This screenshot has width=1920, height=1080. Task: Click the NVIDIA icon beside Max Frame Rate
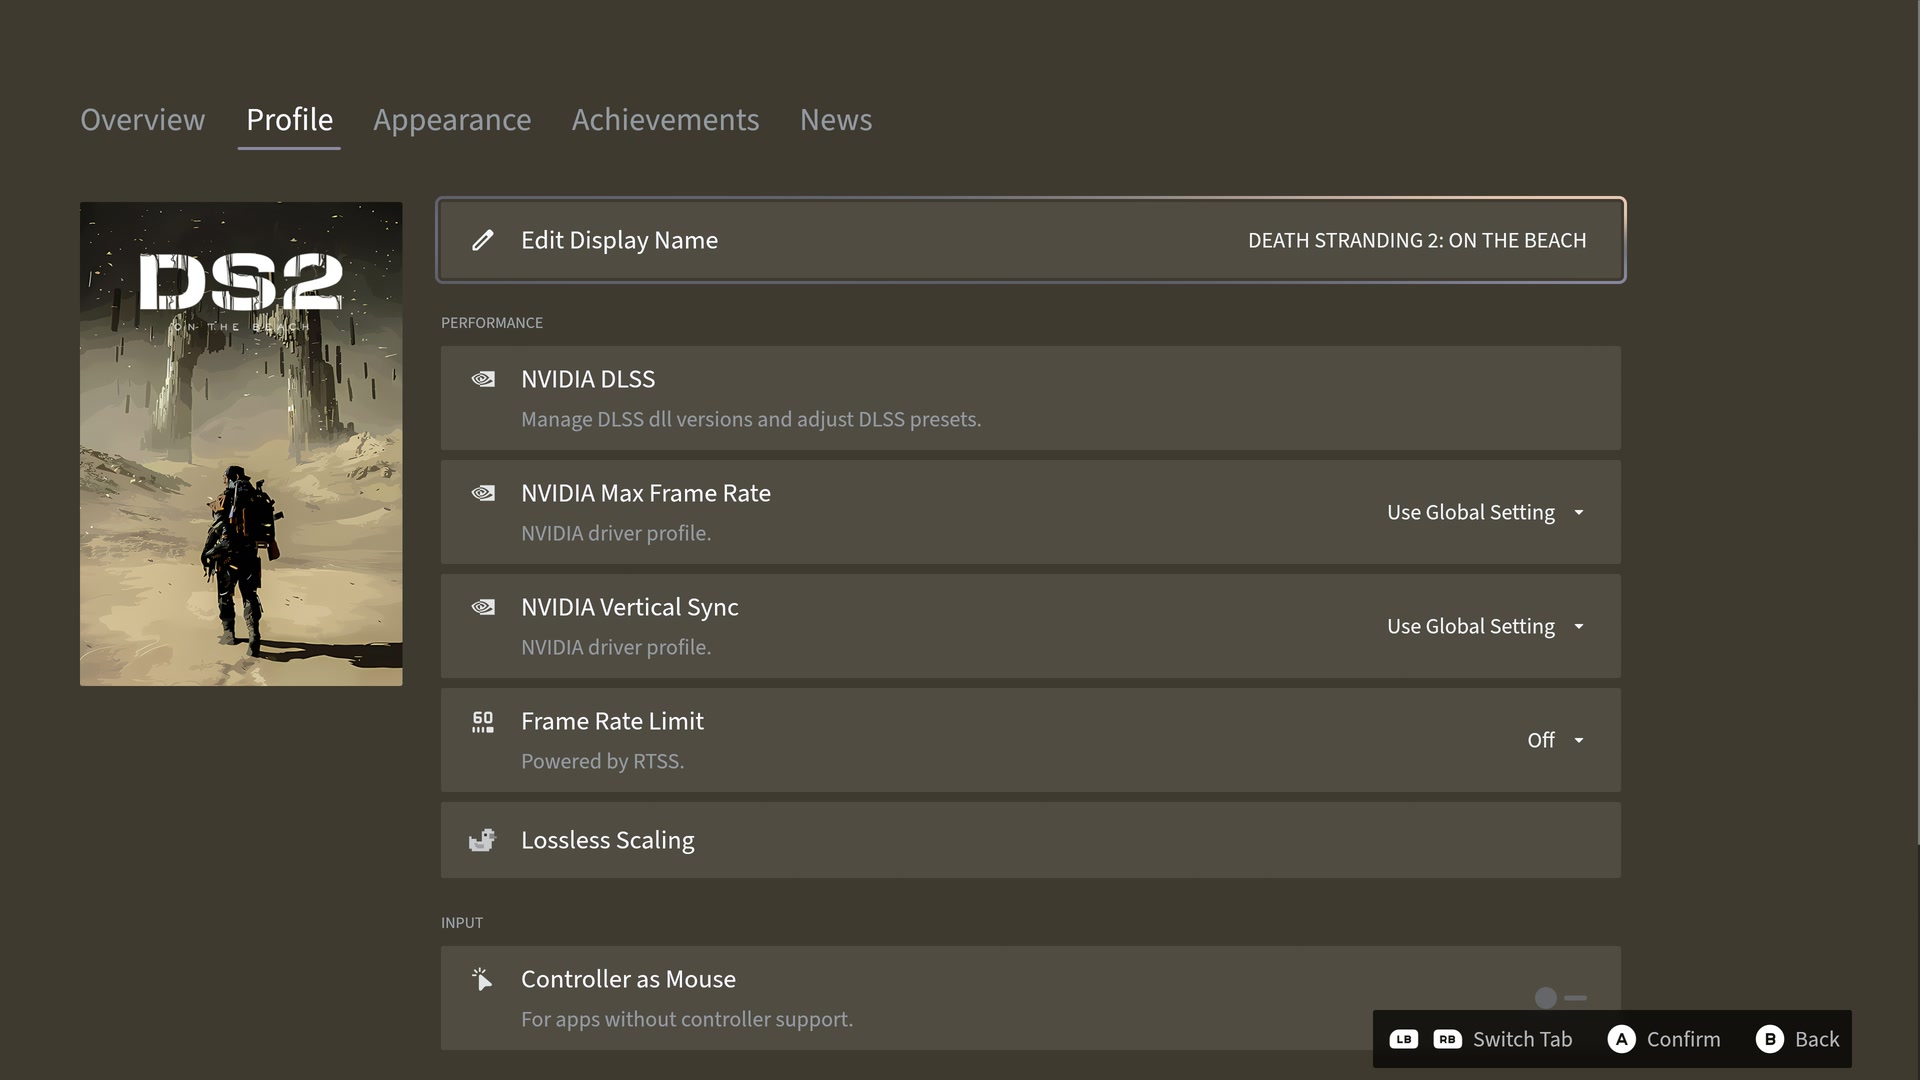point(483,493)
